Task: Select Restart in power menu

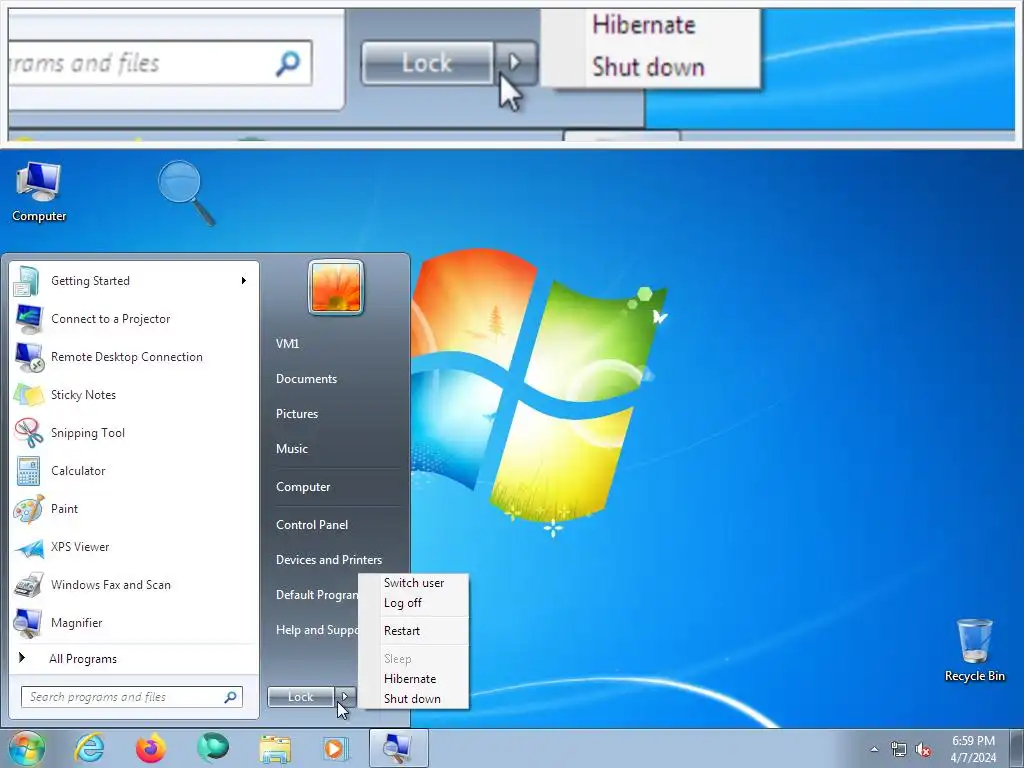Action: pos(413,631)
